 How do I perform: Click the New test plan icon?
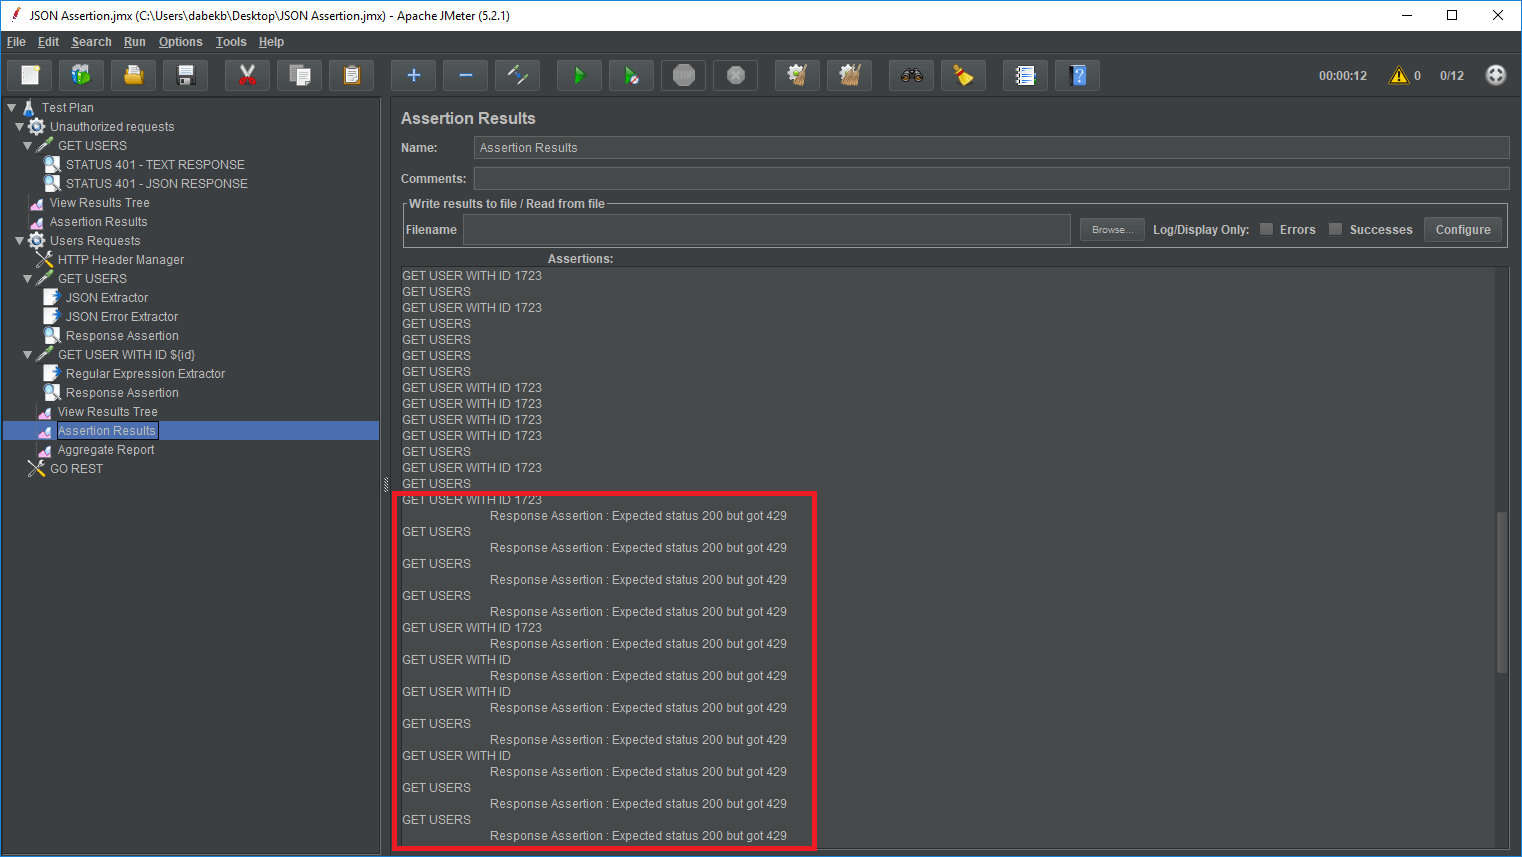30,76
